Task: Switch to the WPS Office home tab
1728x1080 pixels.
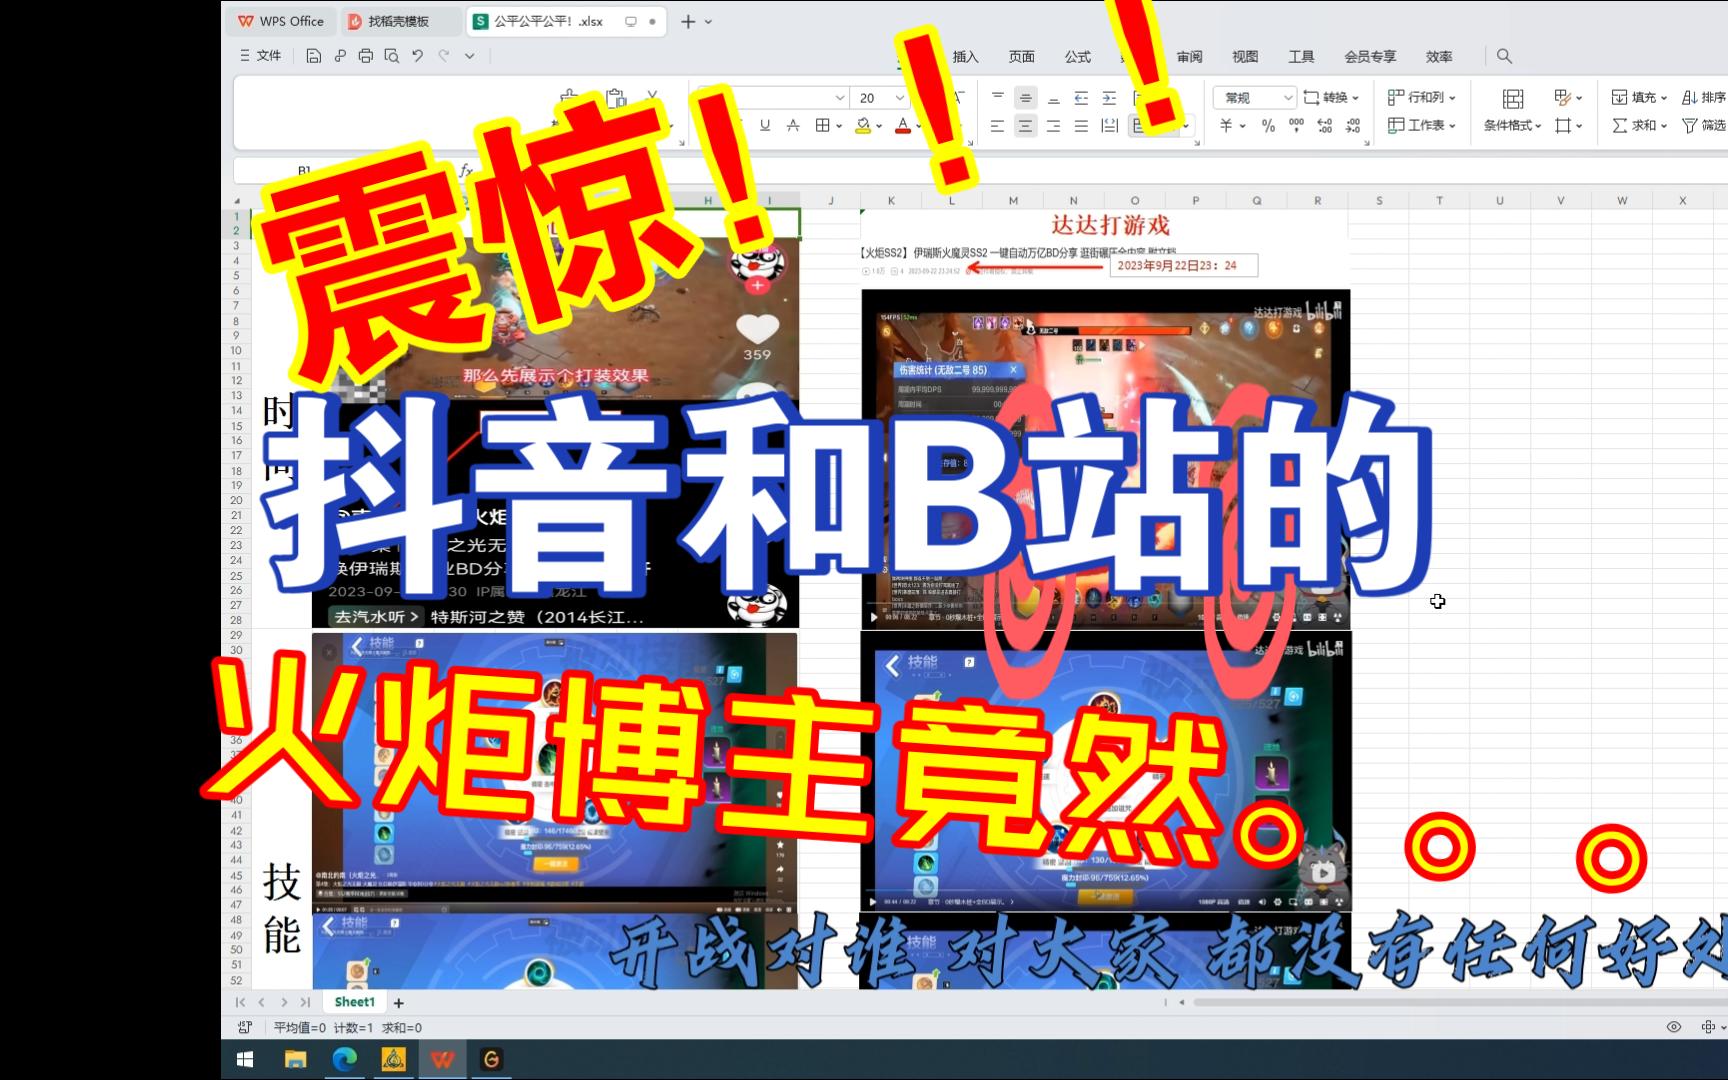Action: [x=281, y=21]
